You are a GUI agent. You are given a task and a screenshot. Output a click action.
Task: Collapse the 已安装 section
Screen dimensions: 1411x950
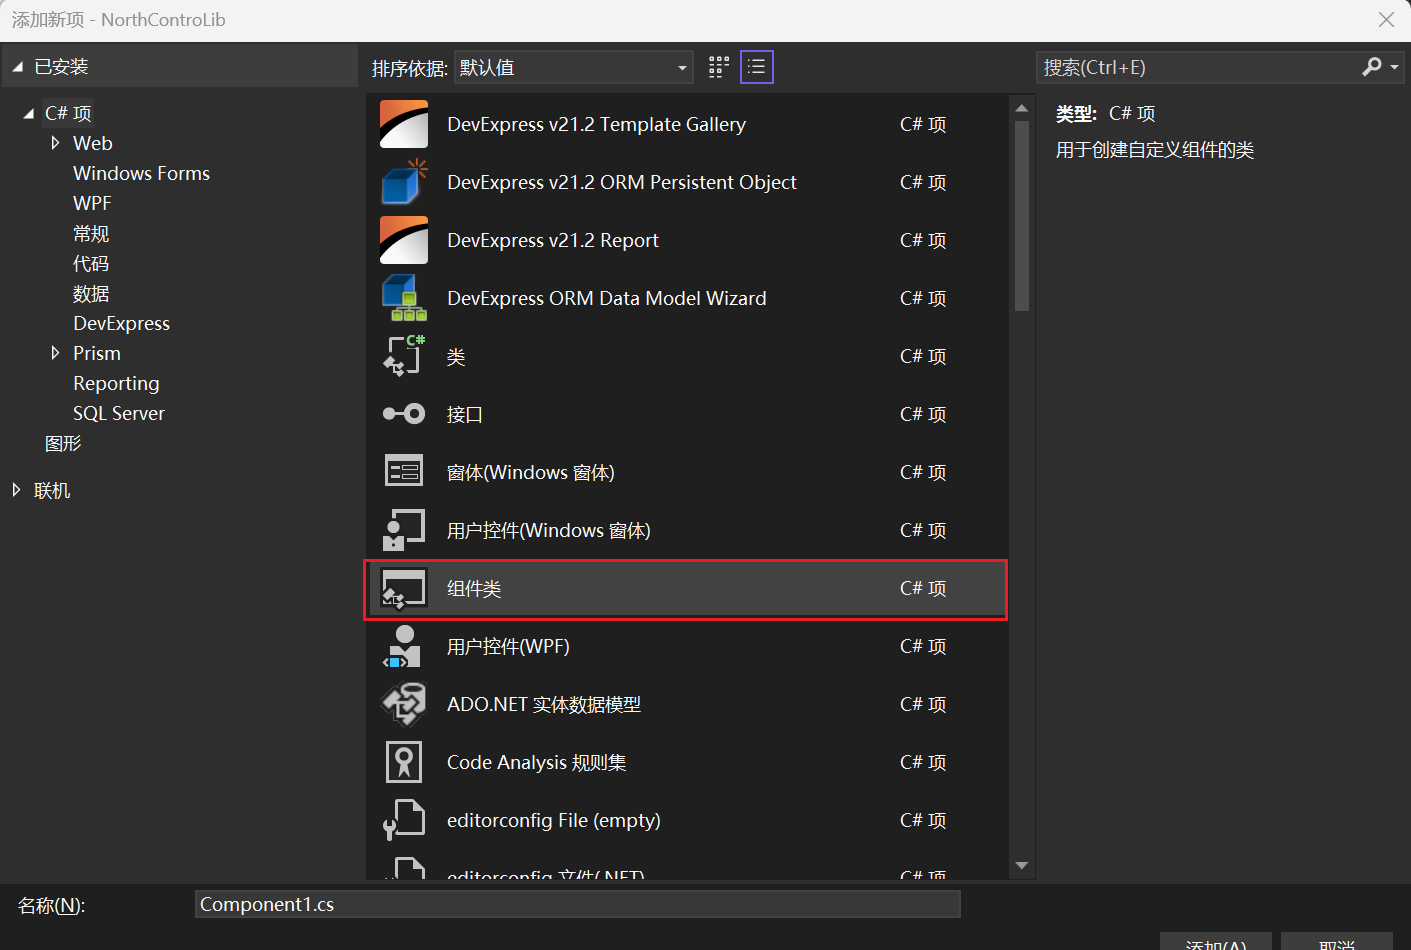18,67
